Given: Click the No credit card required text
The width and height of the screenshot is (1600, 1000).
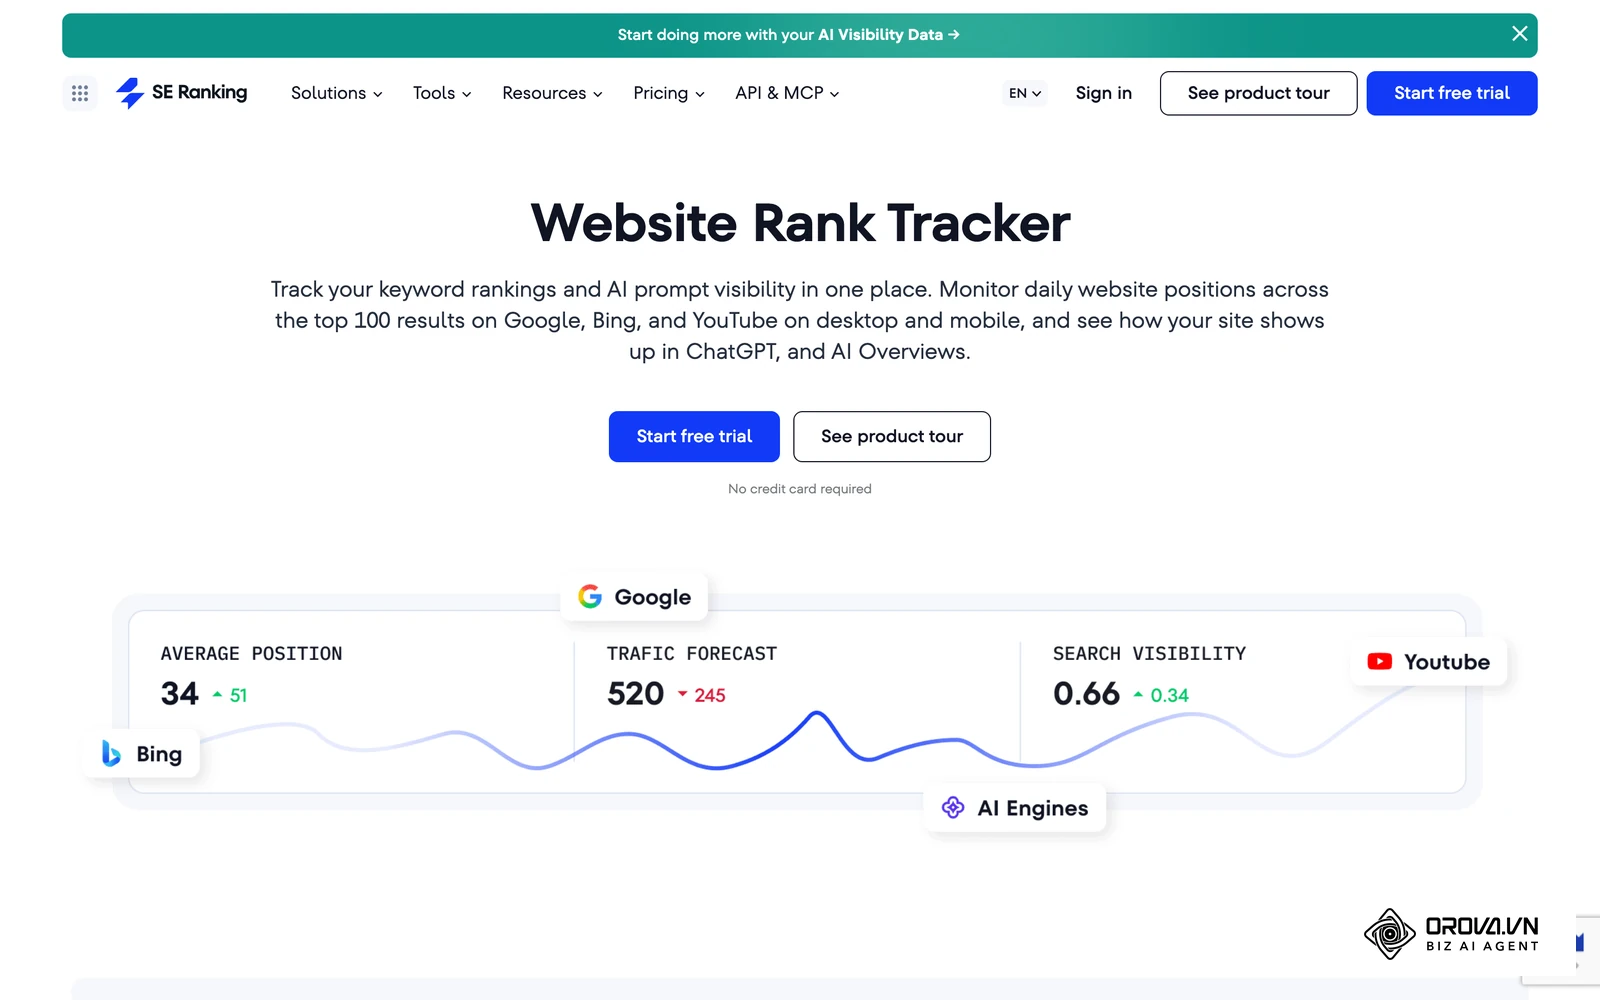Looking at the screenshot, I should [800, 489].
